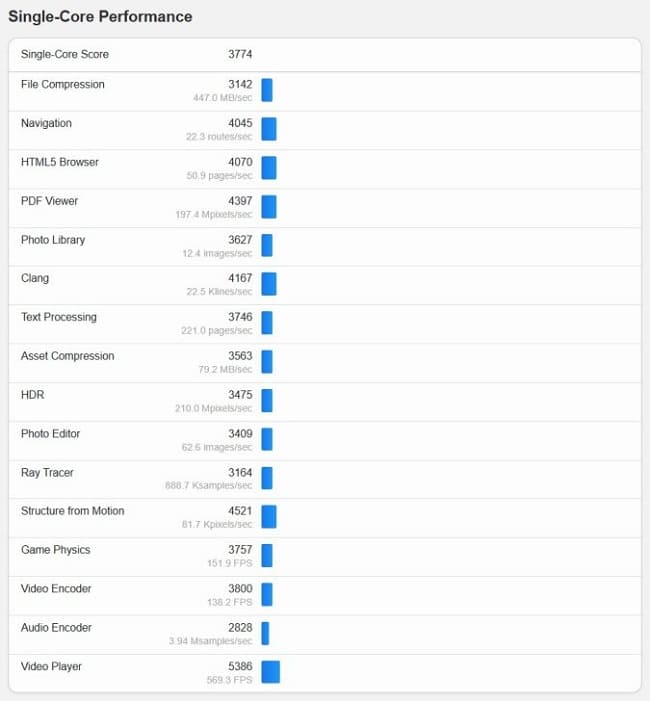
Task: Click the PDF Viewer label
Action: [x=49, y=201]
